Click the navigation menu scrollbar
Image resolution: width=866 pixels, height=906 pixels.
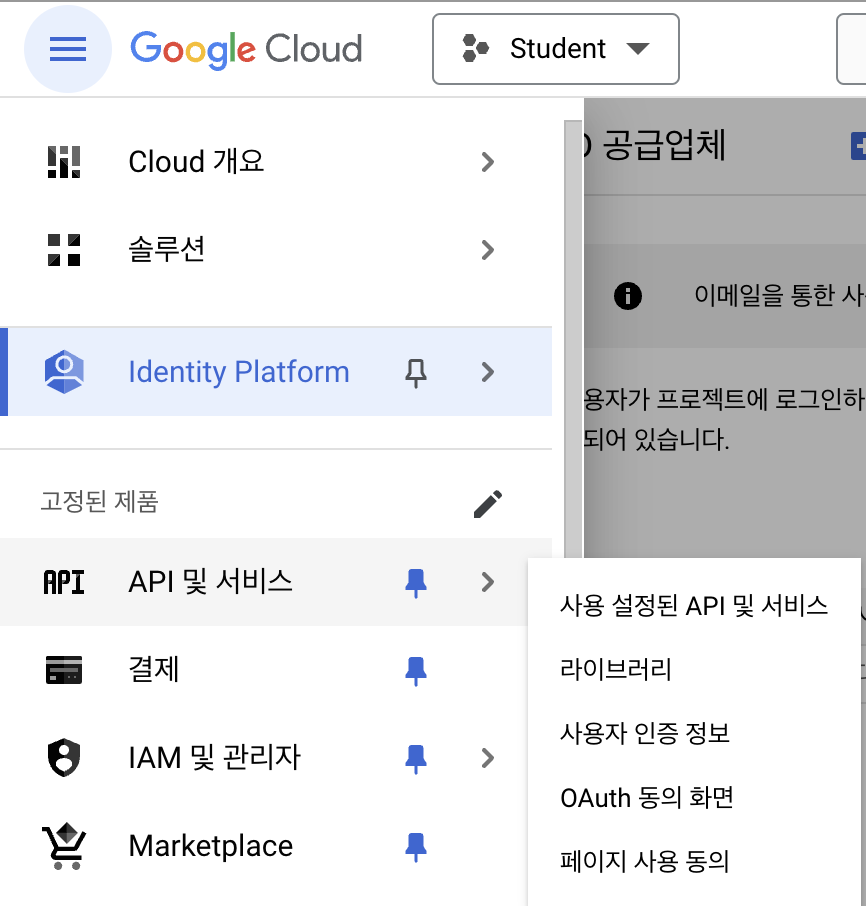coord(573,339)
